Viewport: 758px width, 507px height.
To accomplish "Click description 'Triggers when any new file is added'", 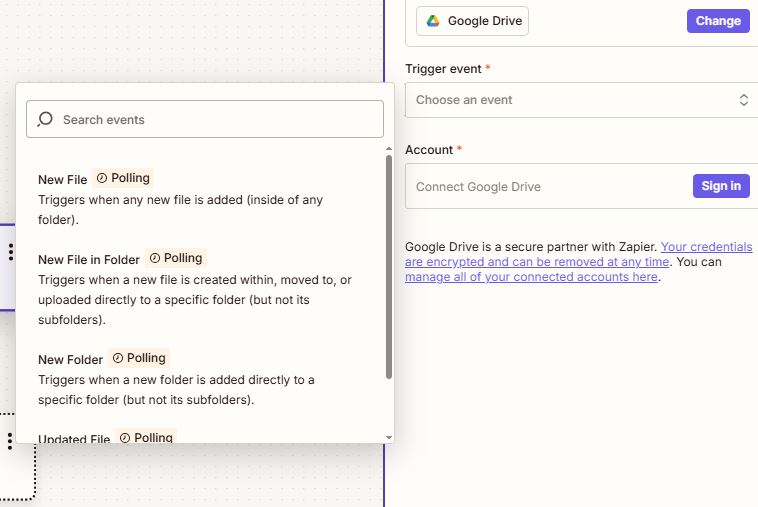I will point(180,210).
